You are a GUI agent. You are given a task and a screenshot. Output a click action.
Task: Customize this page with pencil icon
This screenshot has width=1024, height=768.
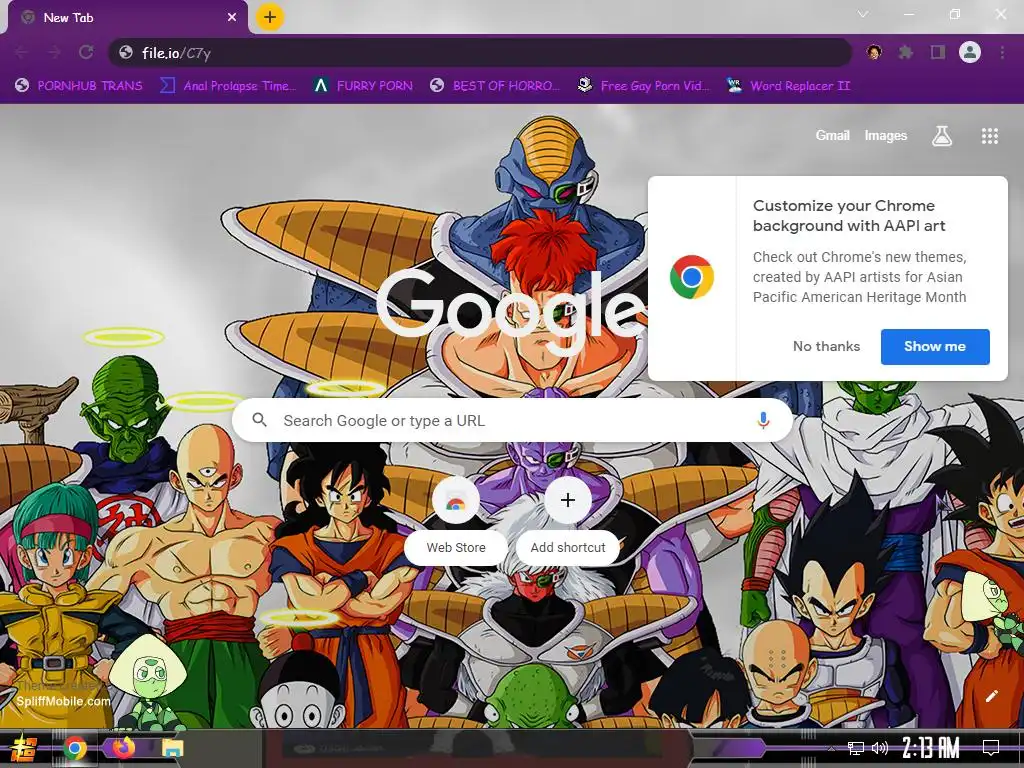pos(991,696)
